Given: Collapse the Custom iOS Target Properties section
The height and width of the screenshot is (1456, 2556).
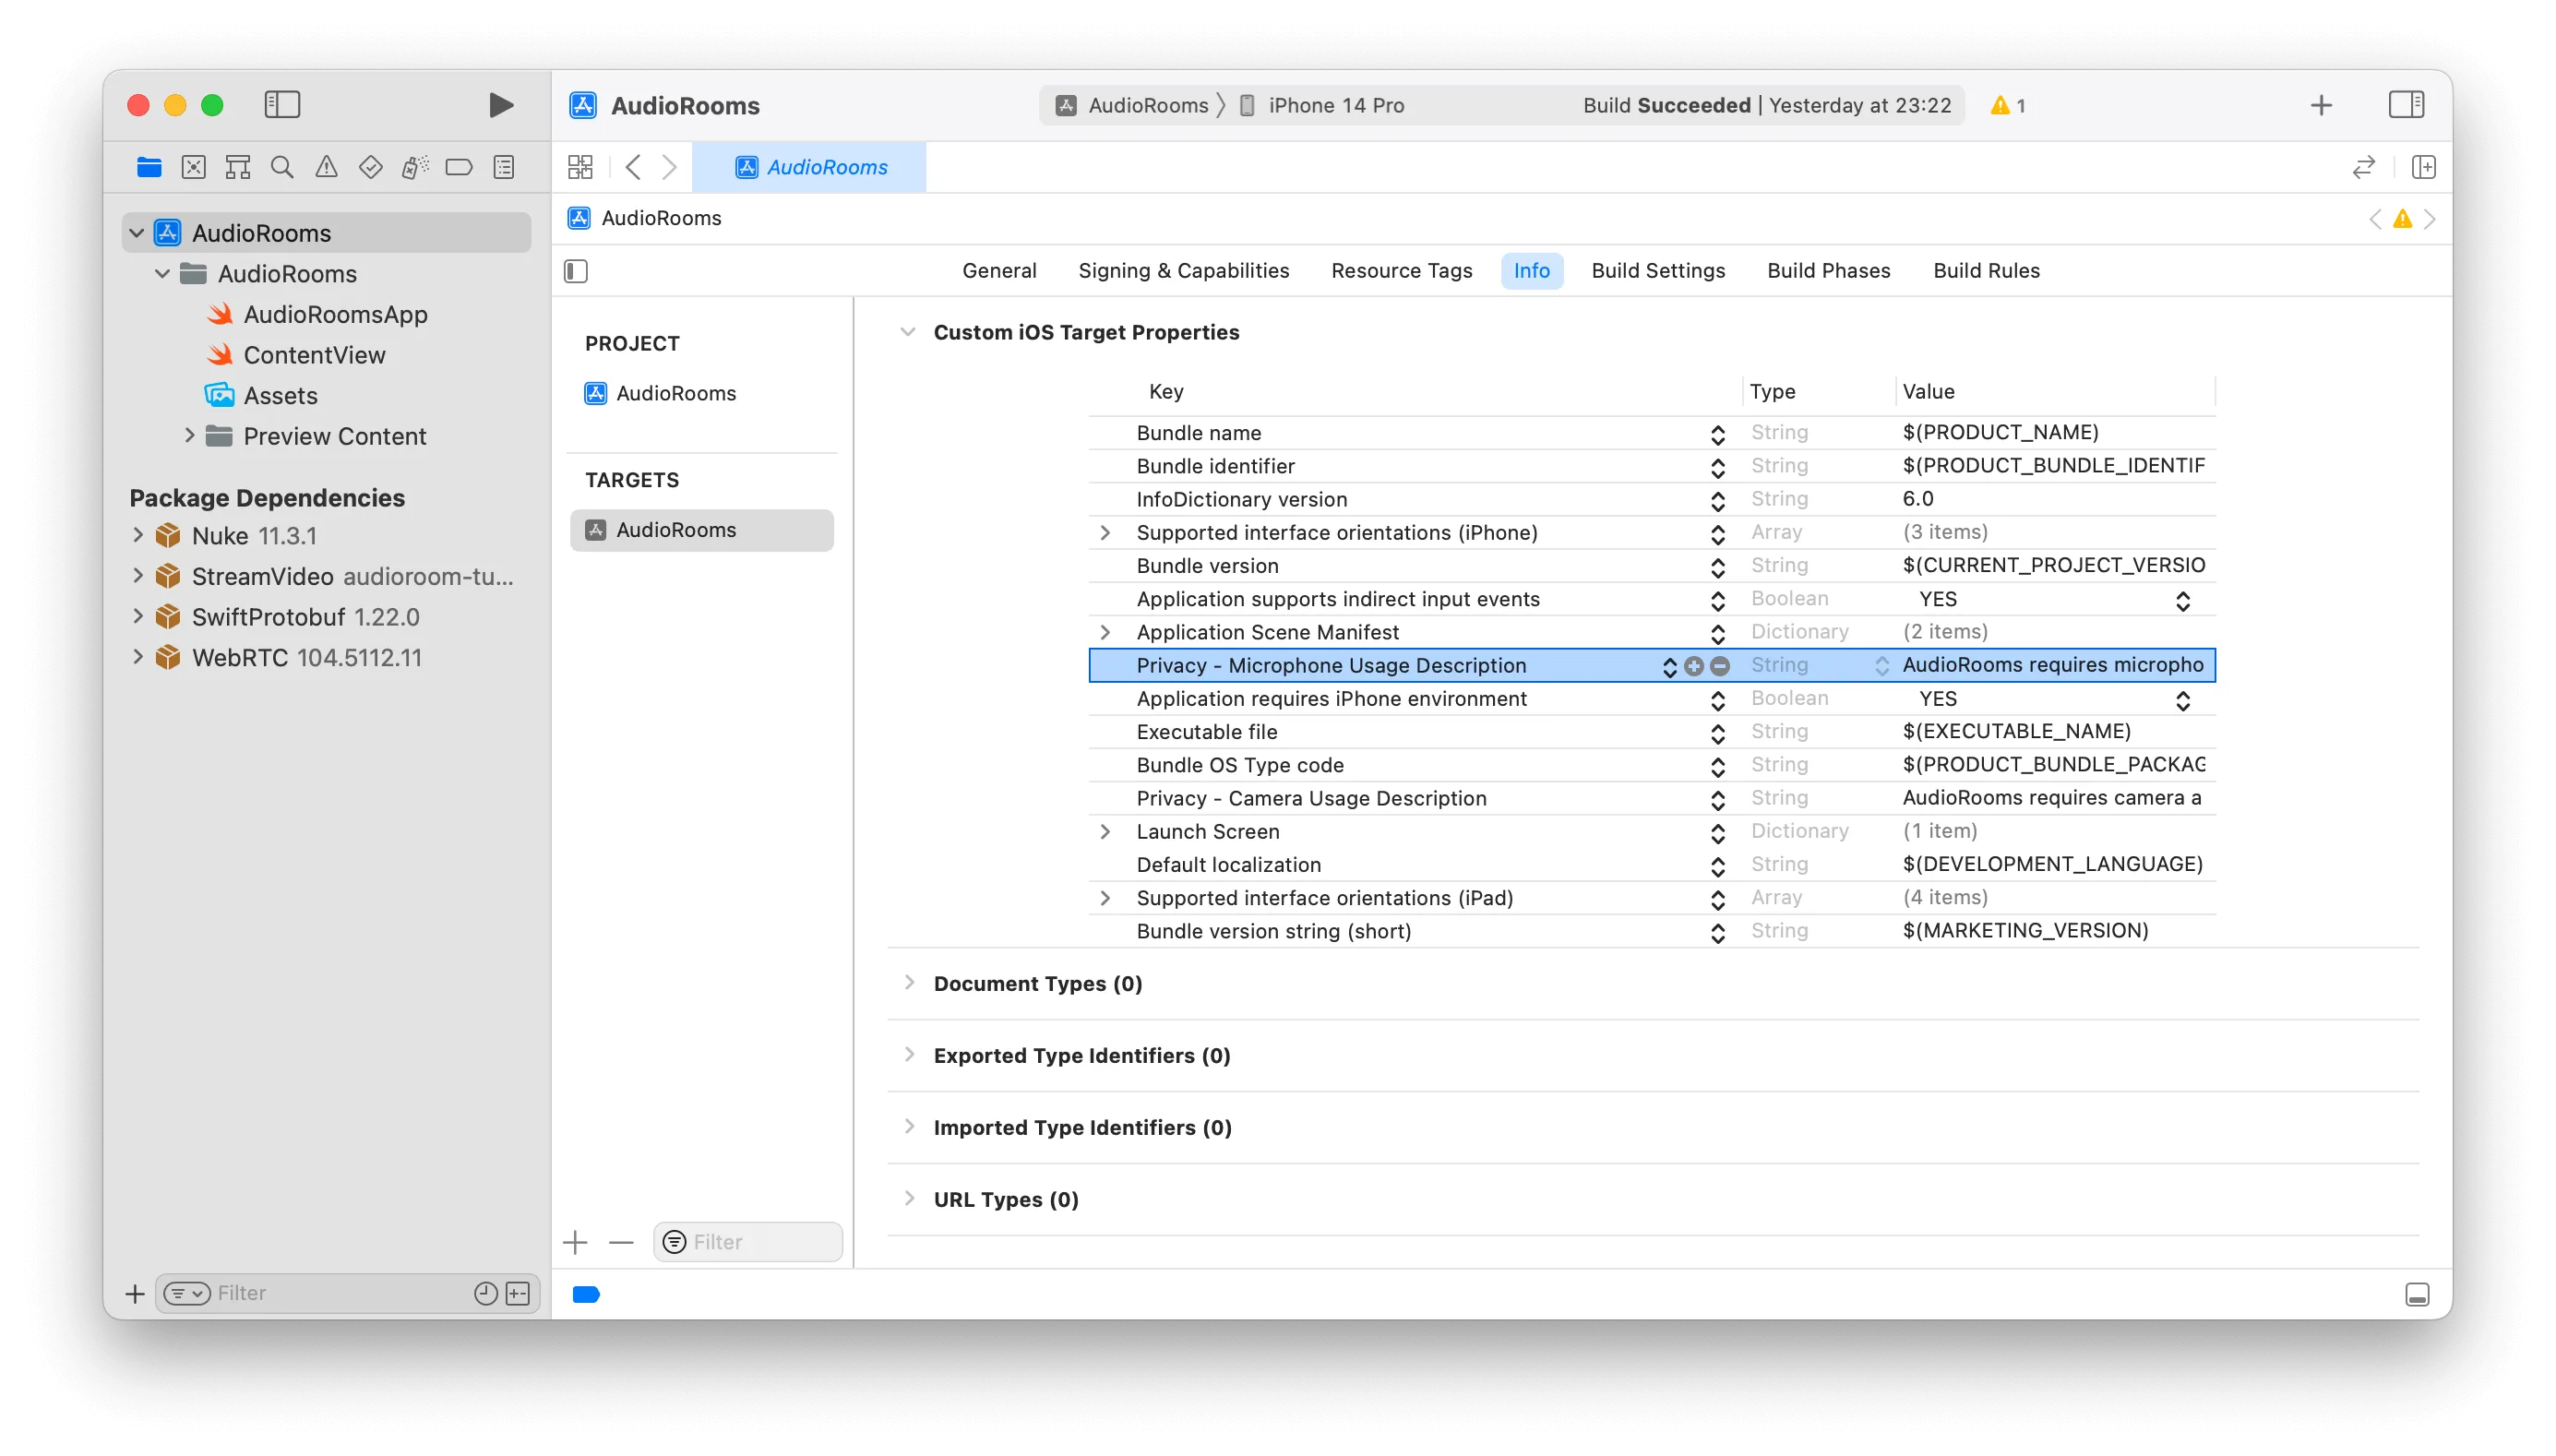Looking at the screenshot, I should coord(908,331).
